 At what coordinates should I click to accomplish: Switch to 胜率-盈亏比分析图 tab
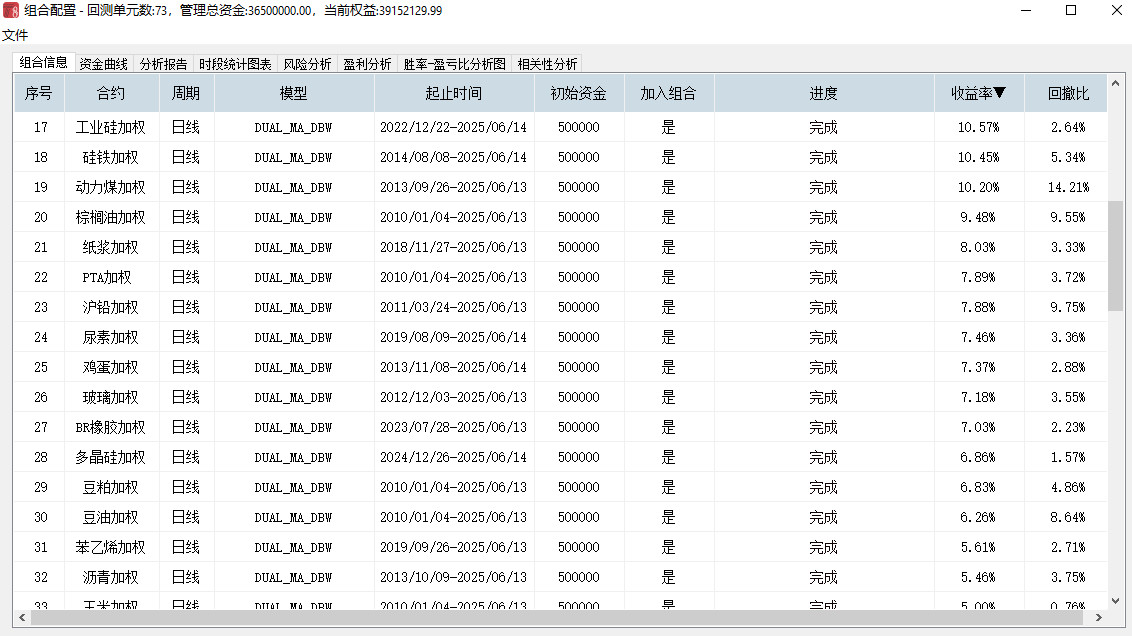(455, 64)
